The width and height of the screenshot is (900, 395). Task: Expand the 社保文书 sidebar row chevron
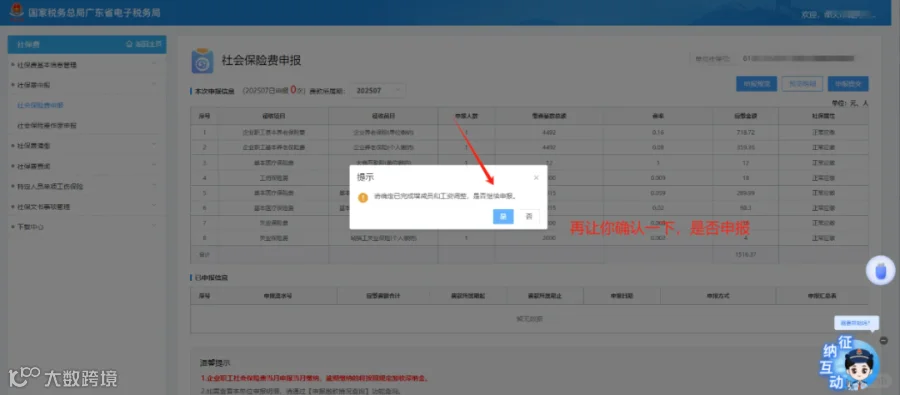click(154, 206)
